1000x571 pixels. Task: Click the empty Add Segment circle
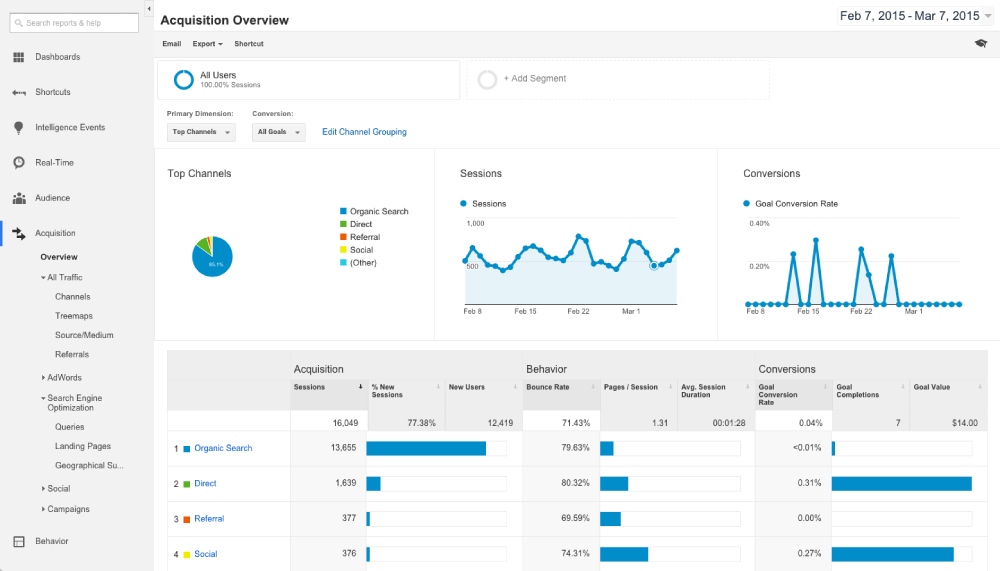point(487,80)
